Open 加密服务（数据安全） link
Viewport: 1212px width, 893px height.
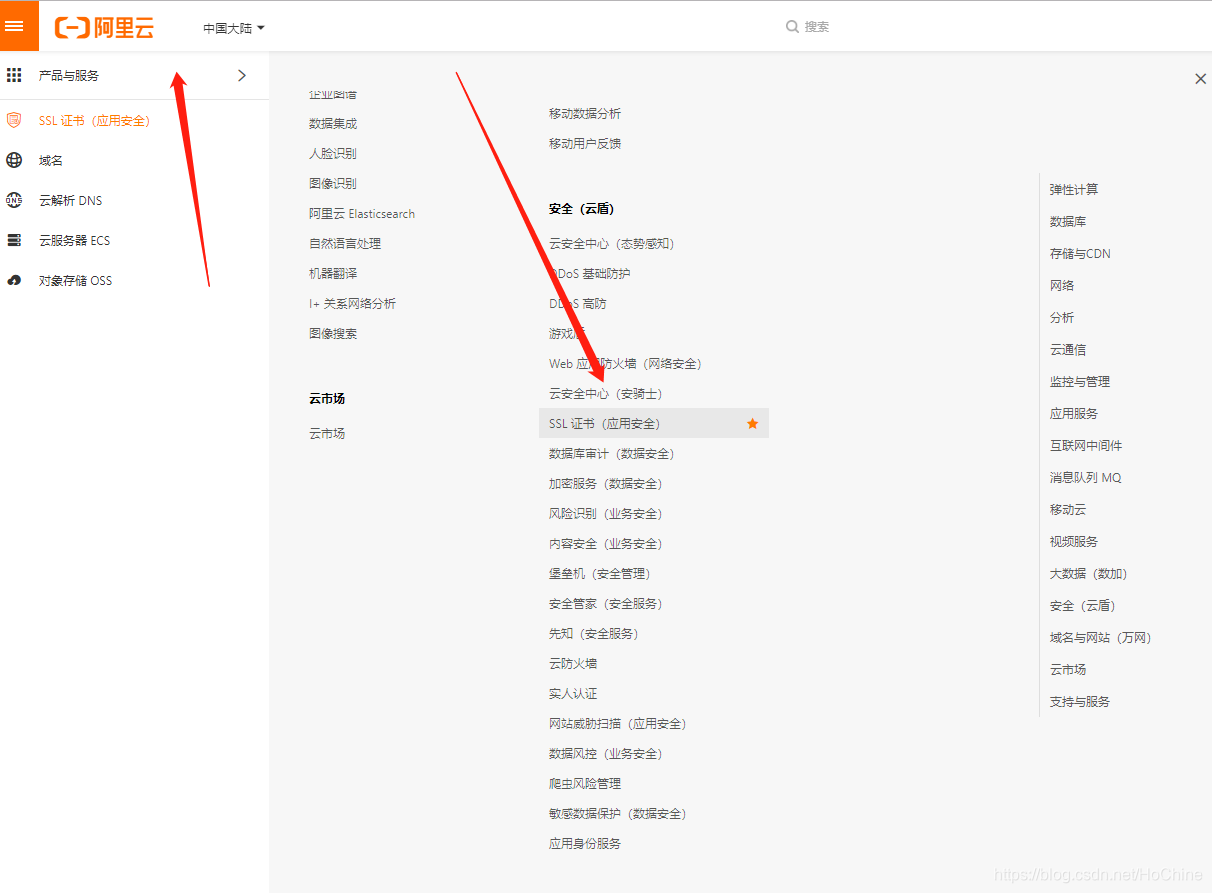point(605,484)
